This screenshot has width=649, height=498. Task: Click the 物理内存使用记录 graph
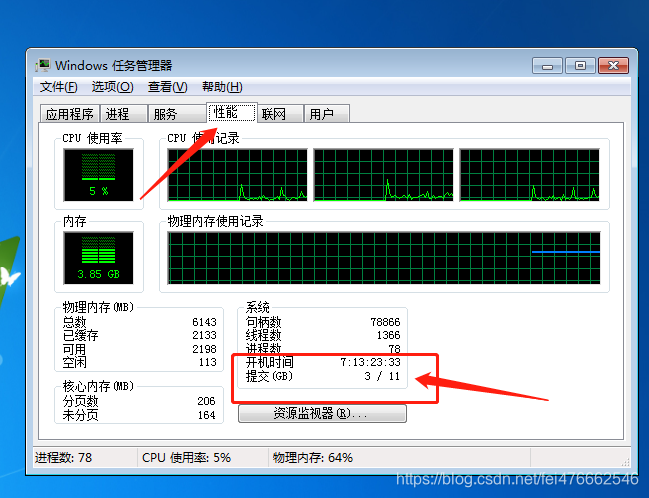(384, 258)
